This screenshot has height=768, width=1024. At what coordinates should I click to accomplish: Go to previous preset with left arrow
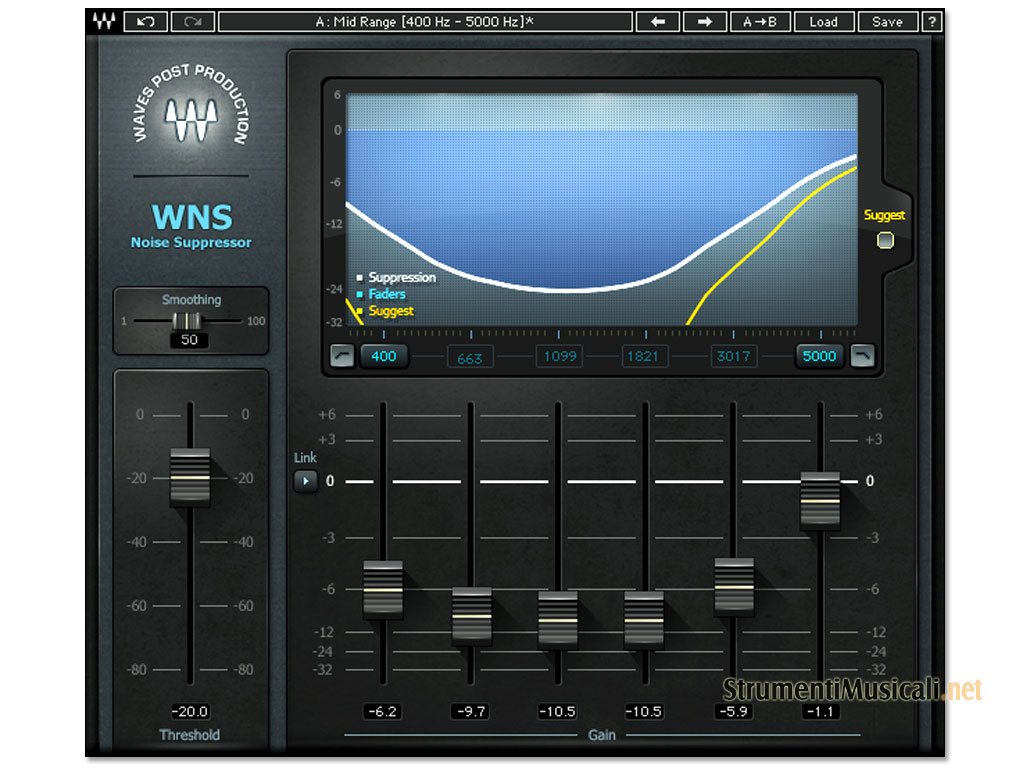point(657,21)
